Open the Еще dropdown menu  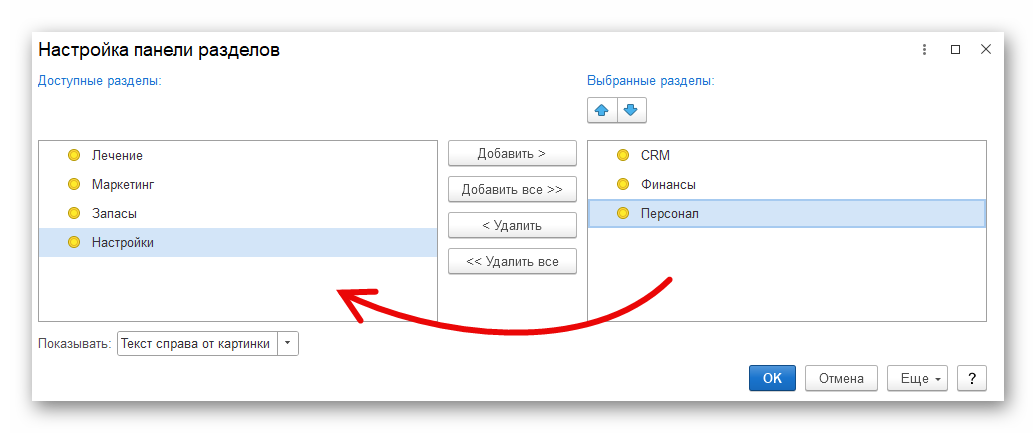(917, 378)
